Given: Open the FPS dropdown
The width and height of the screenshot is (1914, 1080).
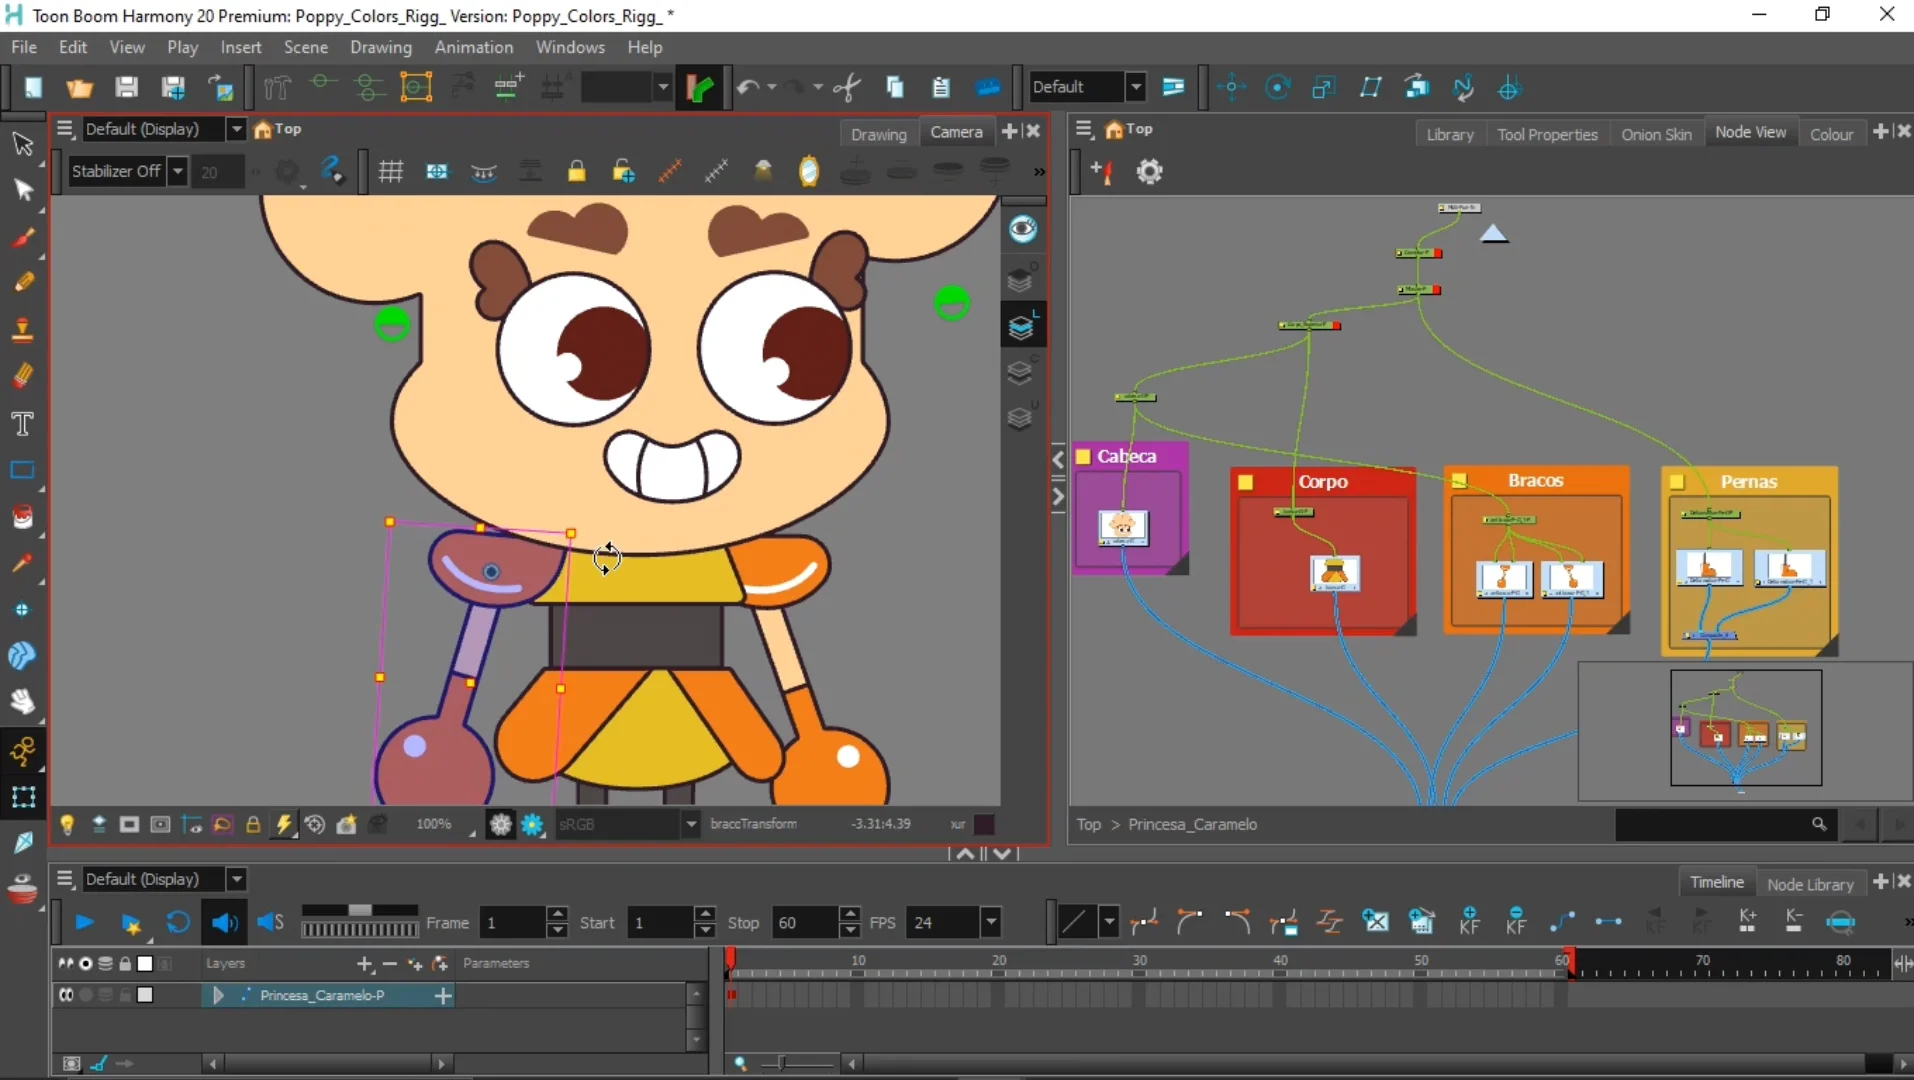Looking at the screenshot, I should [990, 923].
